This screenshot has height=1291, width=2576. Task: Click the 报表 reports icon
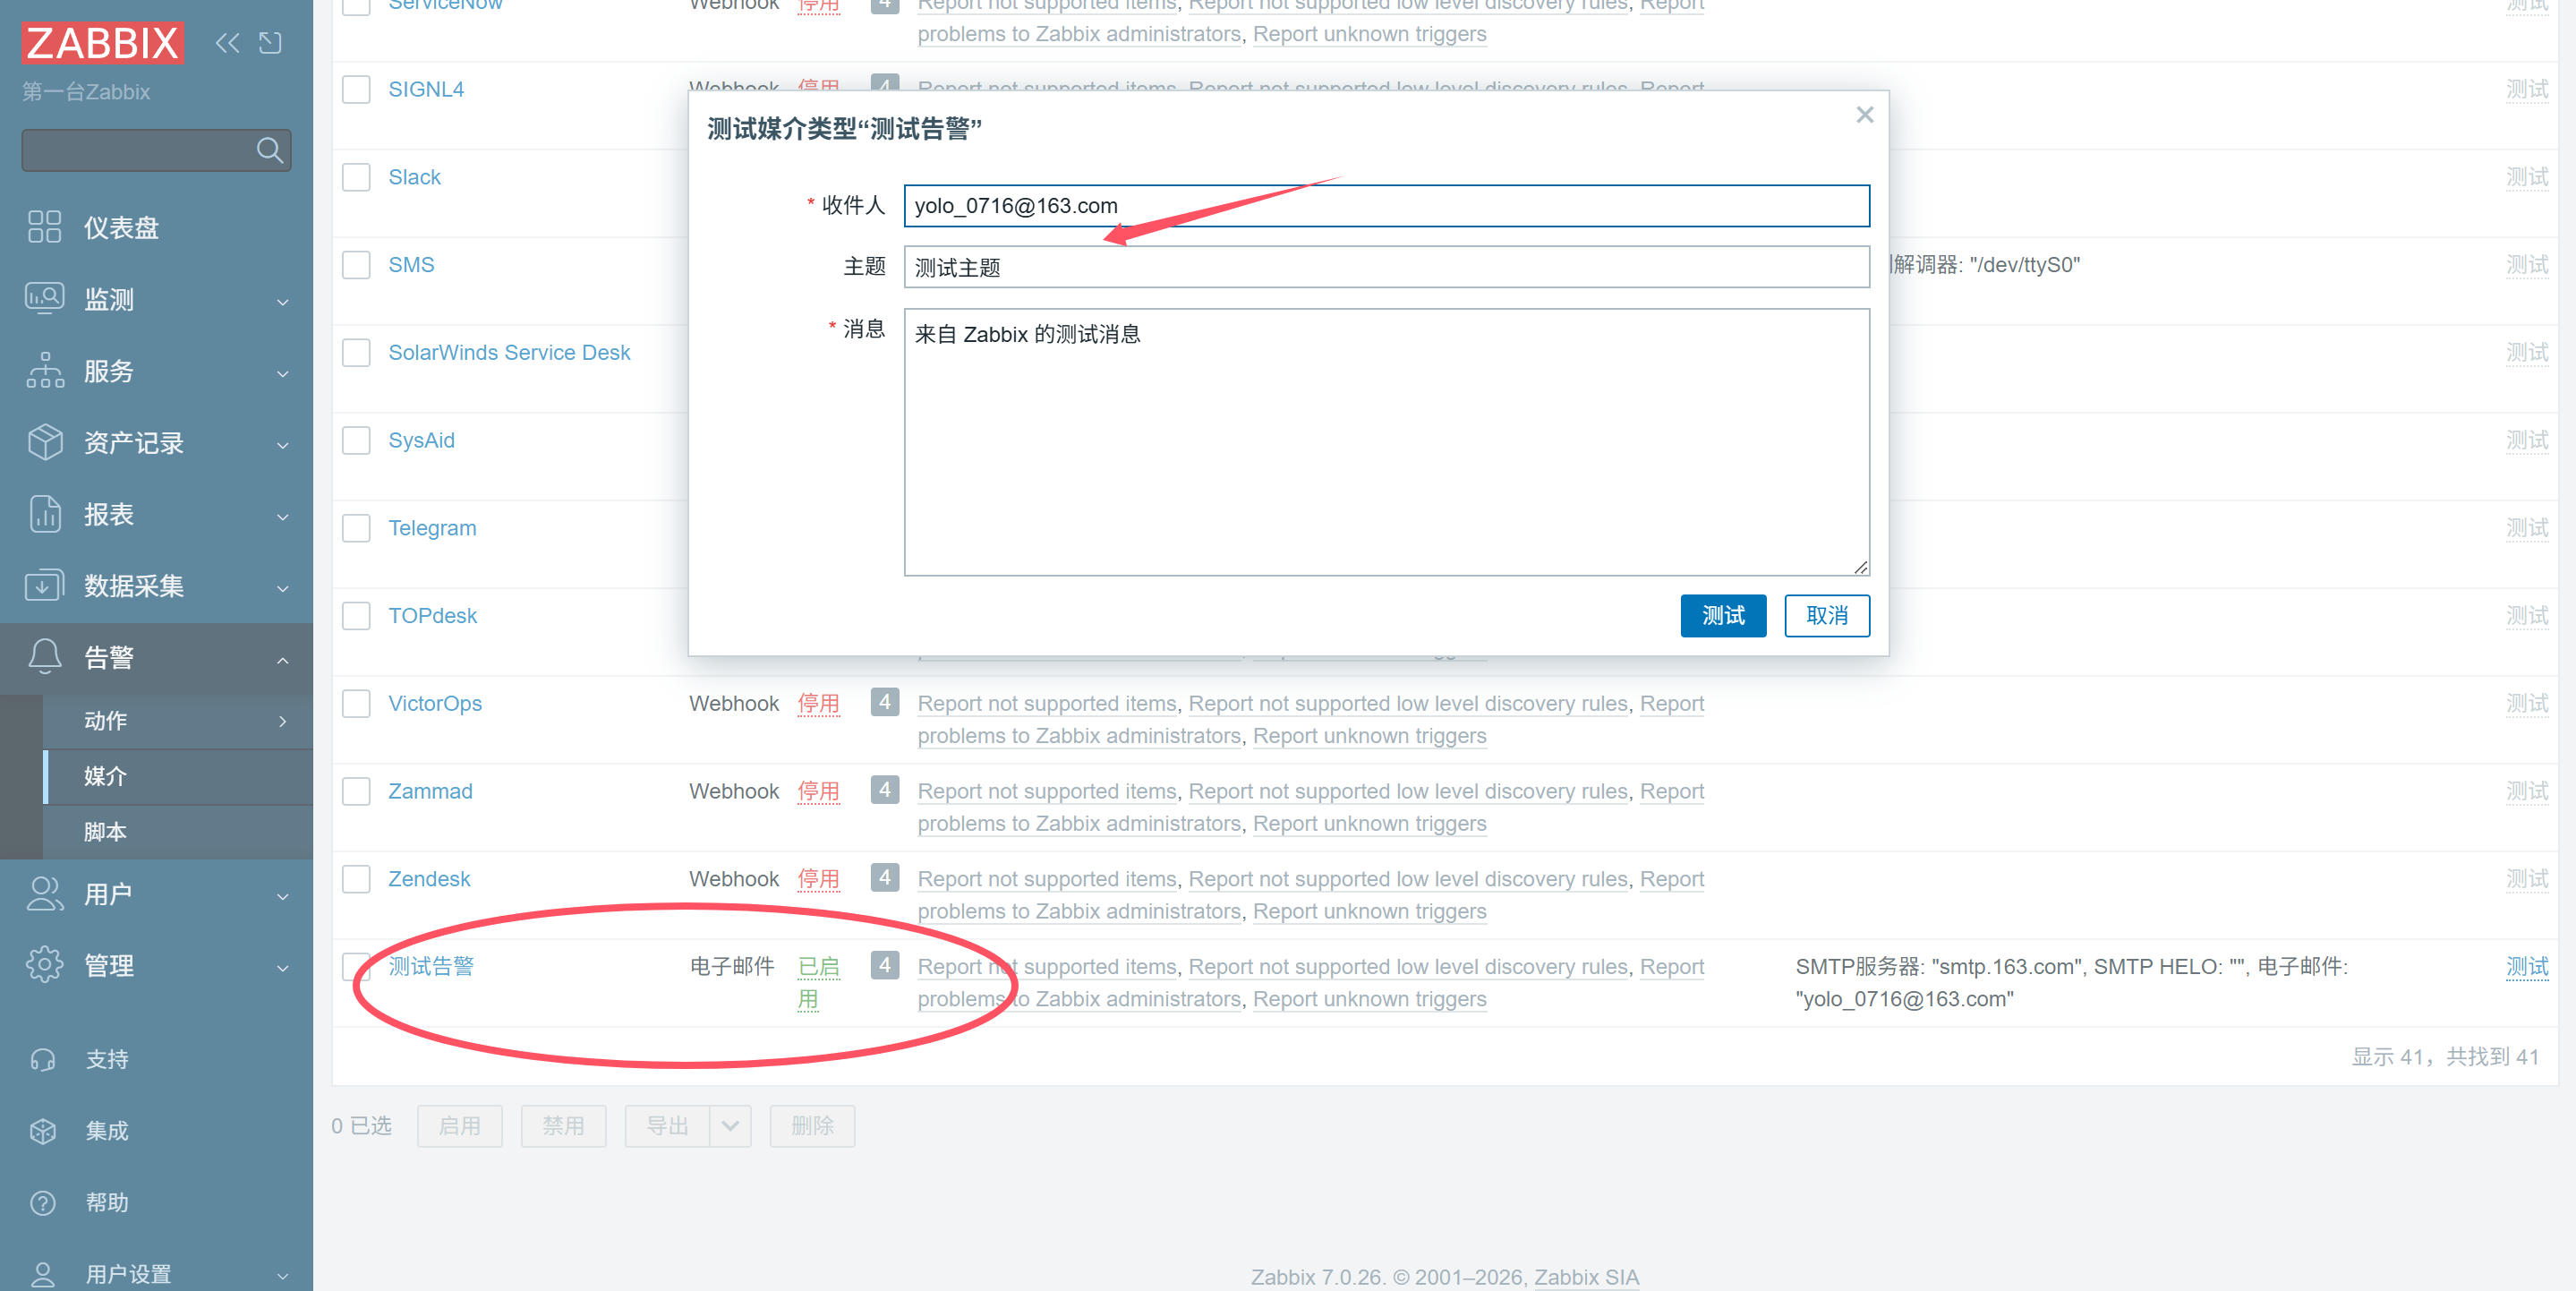coord(44,513)
